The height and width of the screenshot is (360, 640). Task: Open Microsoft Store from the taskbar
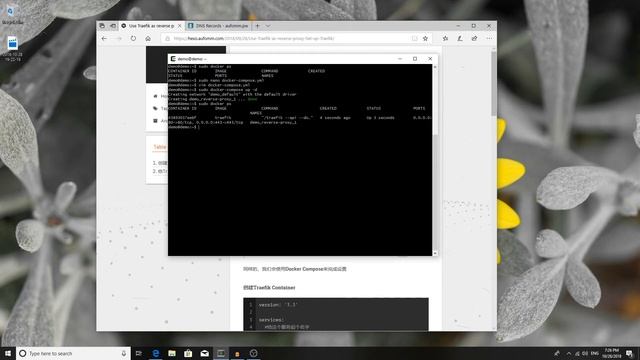(188, 353)
